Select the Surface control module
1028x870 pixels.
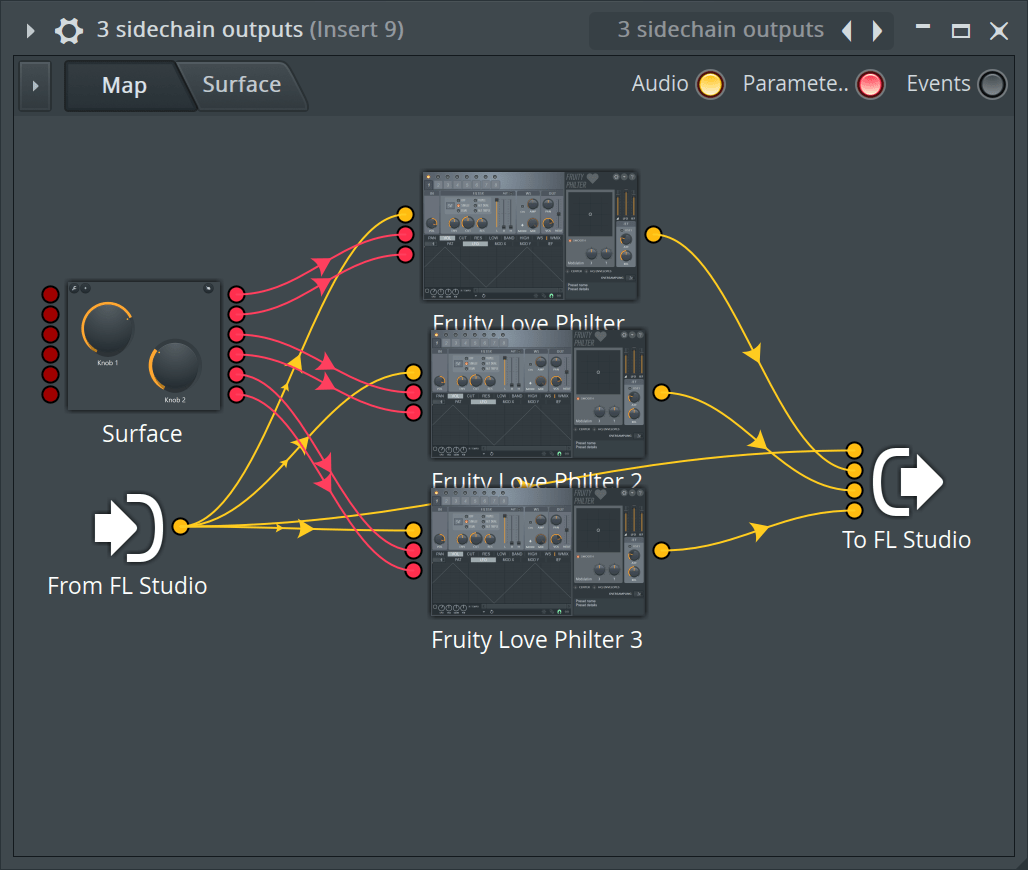tap(141, 345)
